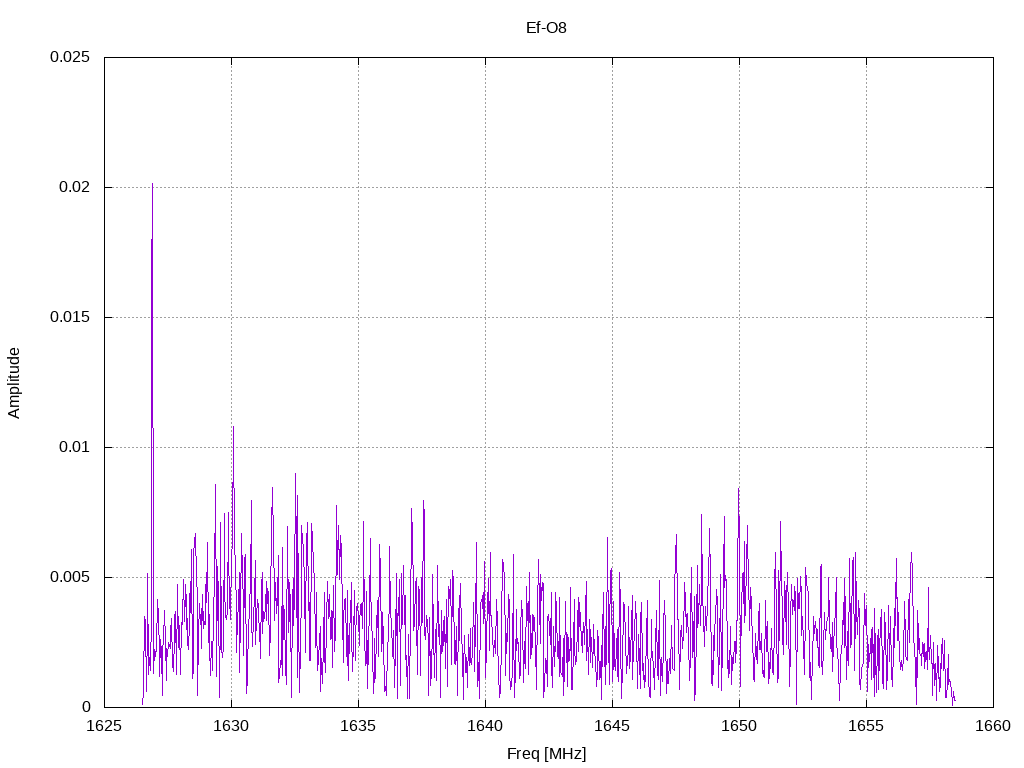The image size is (1024, 768).
Task: Click the plot title Ef-O8
Action: tap(546, 27)
